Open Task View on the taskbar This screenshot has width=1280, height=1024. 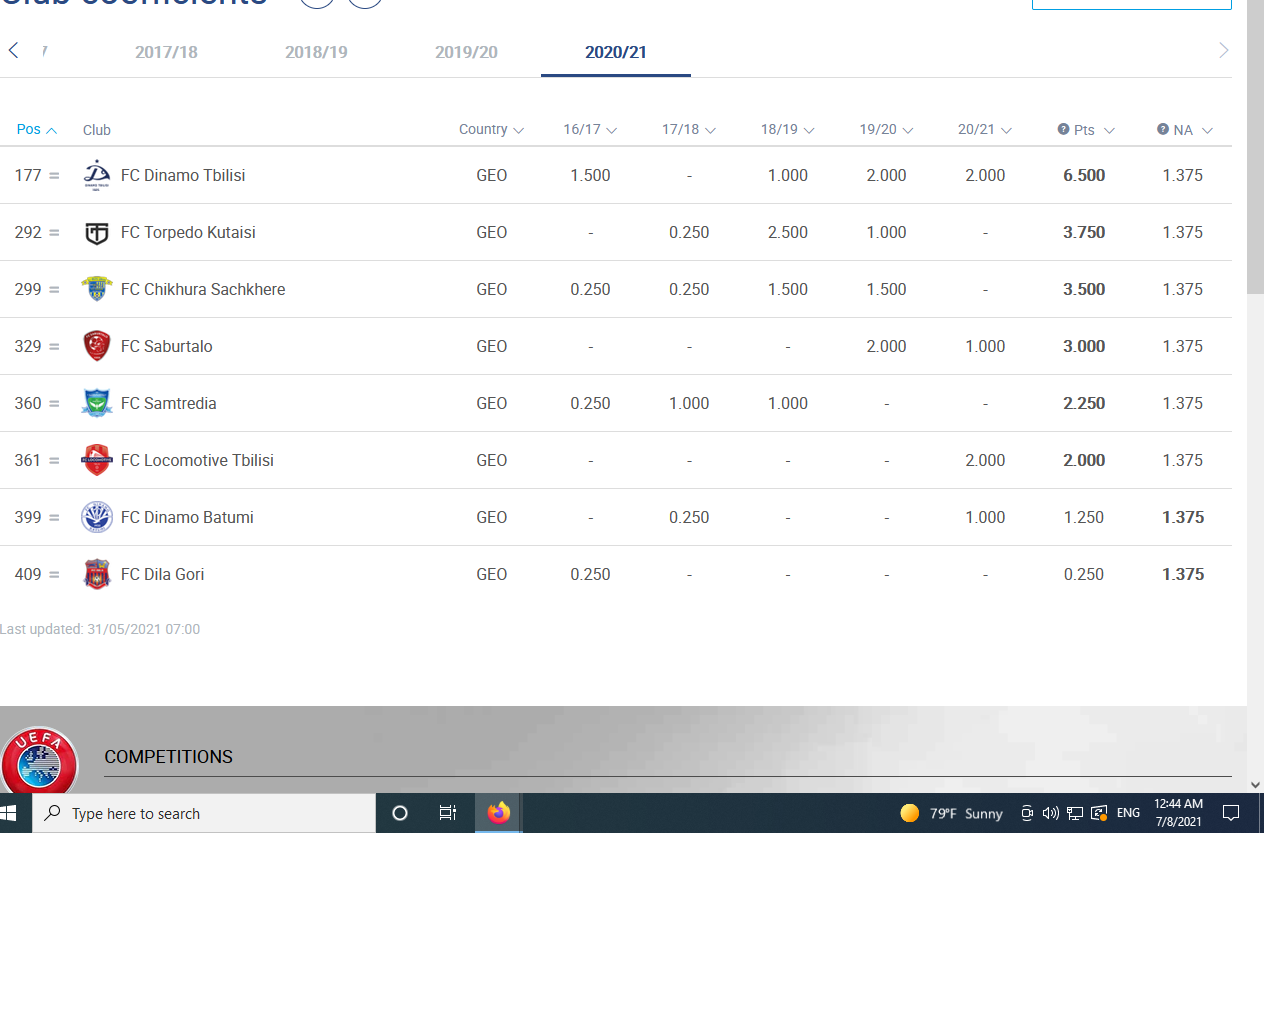(448, 813)
